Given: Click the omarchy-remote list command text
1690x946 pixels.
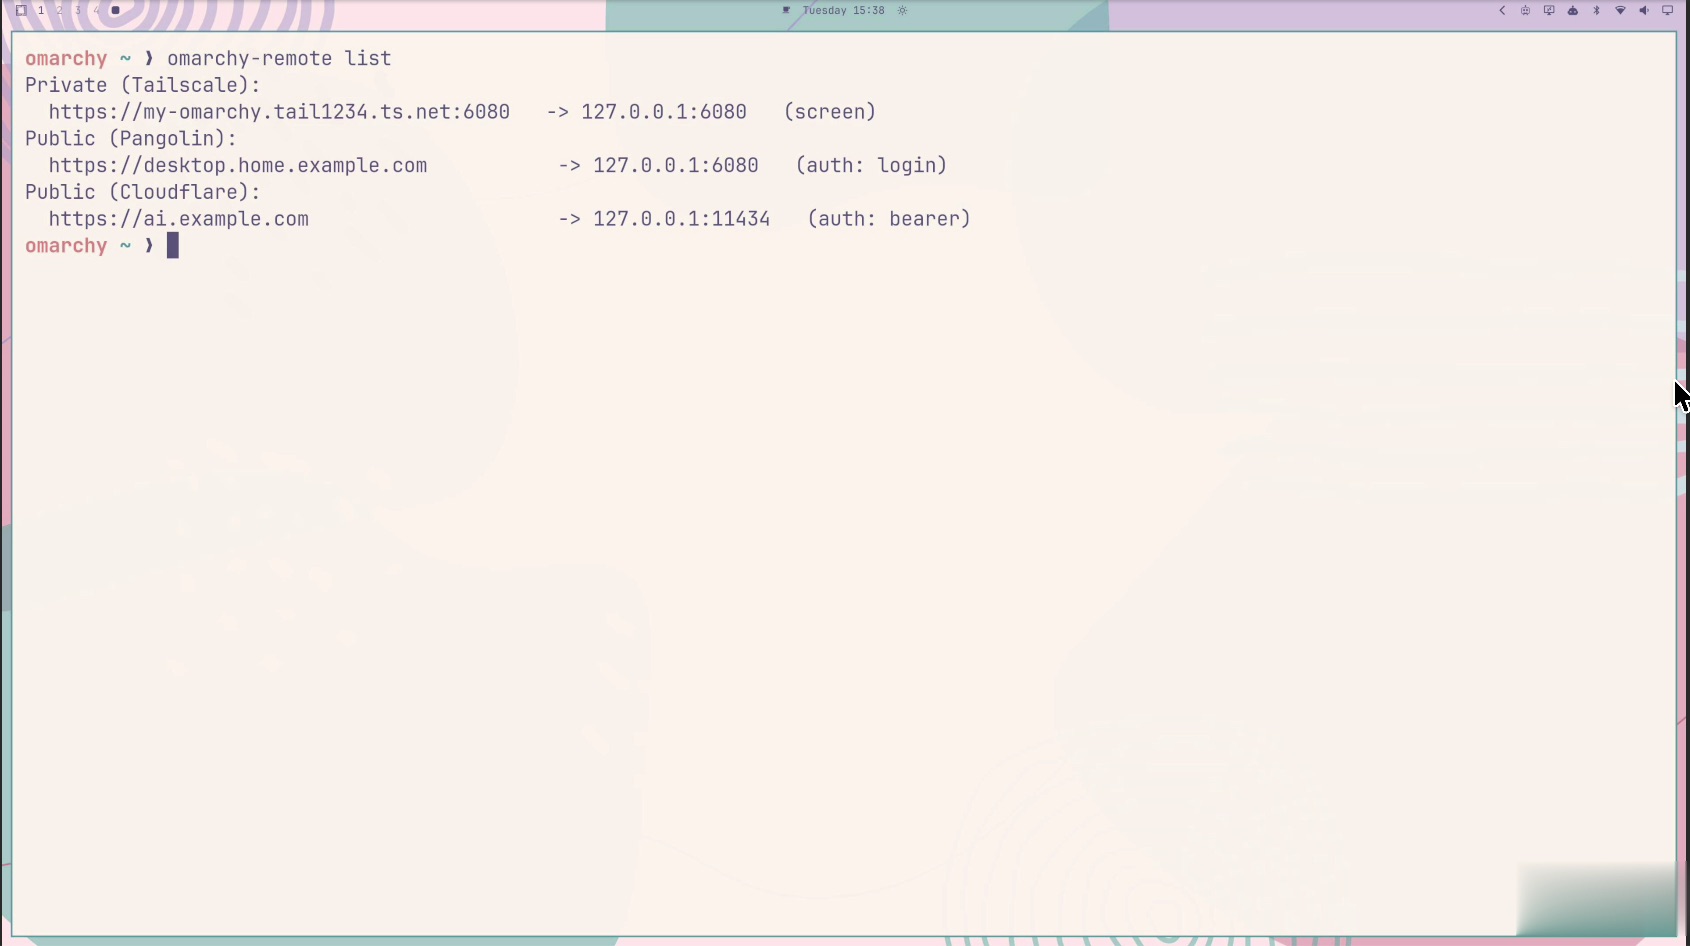Looking at the screenshot, I should [279, 58].
